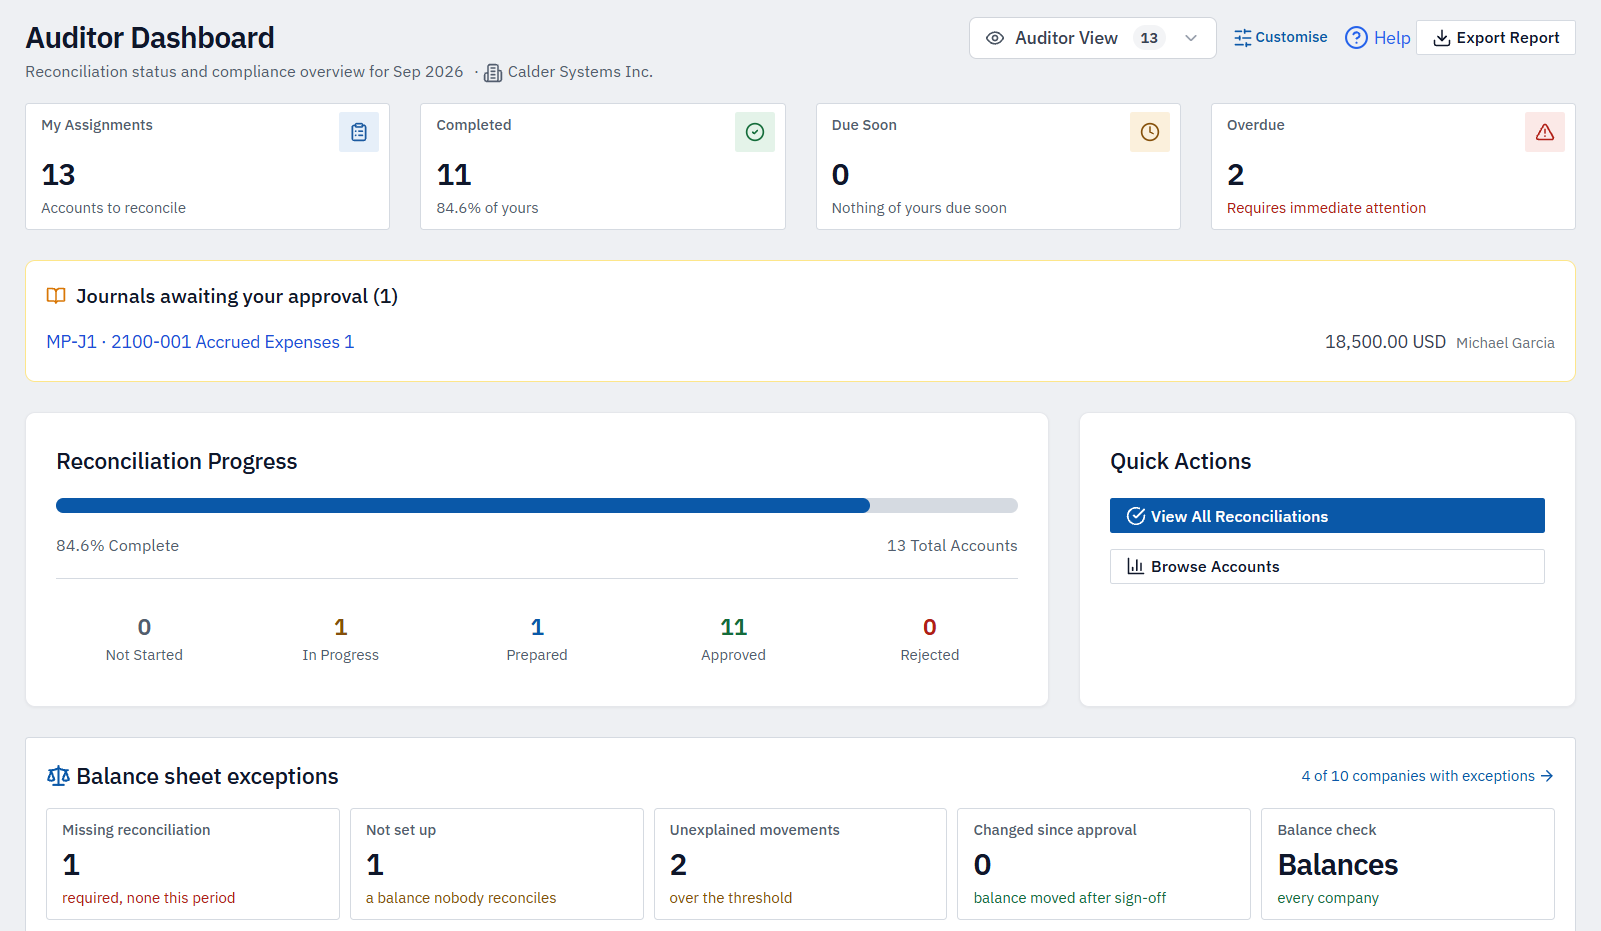Click Michael Garcia name on journal row
This screenshot has height=931, width=1601.
[x=1505, y=343]
